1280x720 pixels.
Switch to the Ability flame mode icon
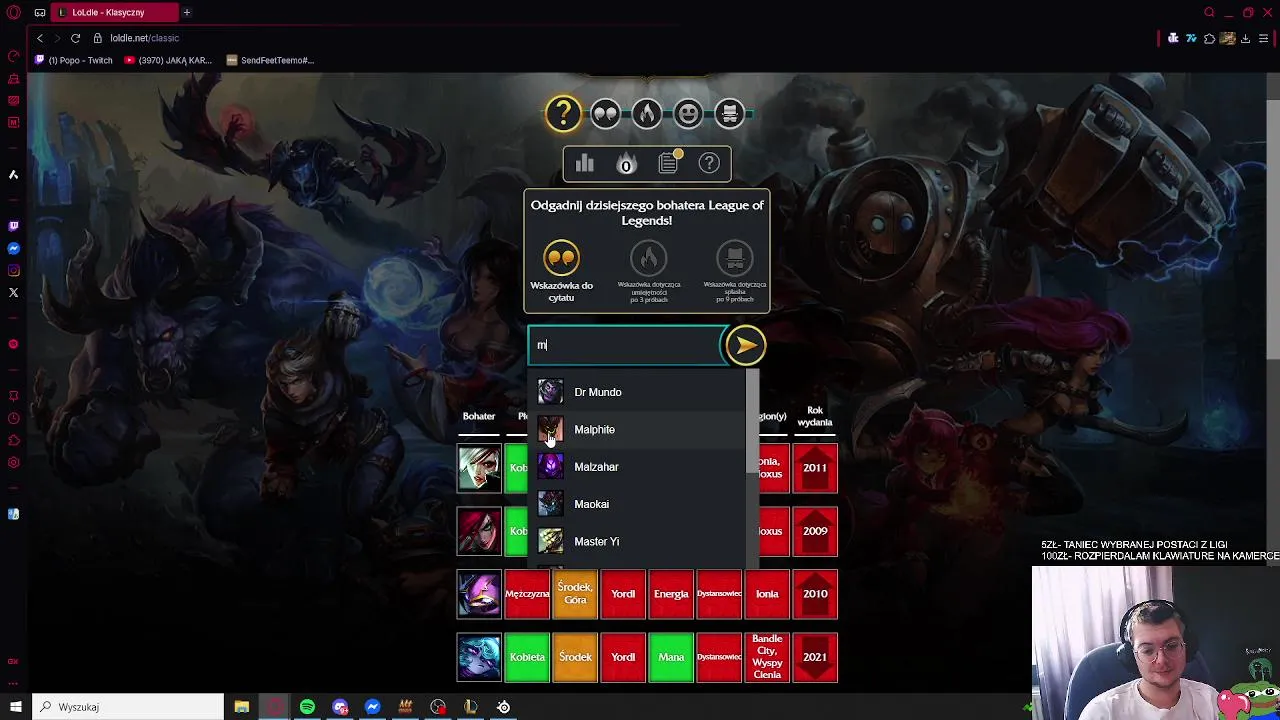[x=647, y=114]
